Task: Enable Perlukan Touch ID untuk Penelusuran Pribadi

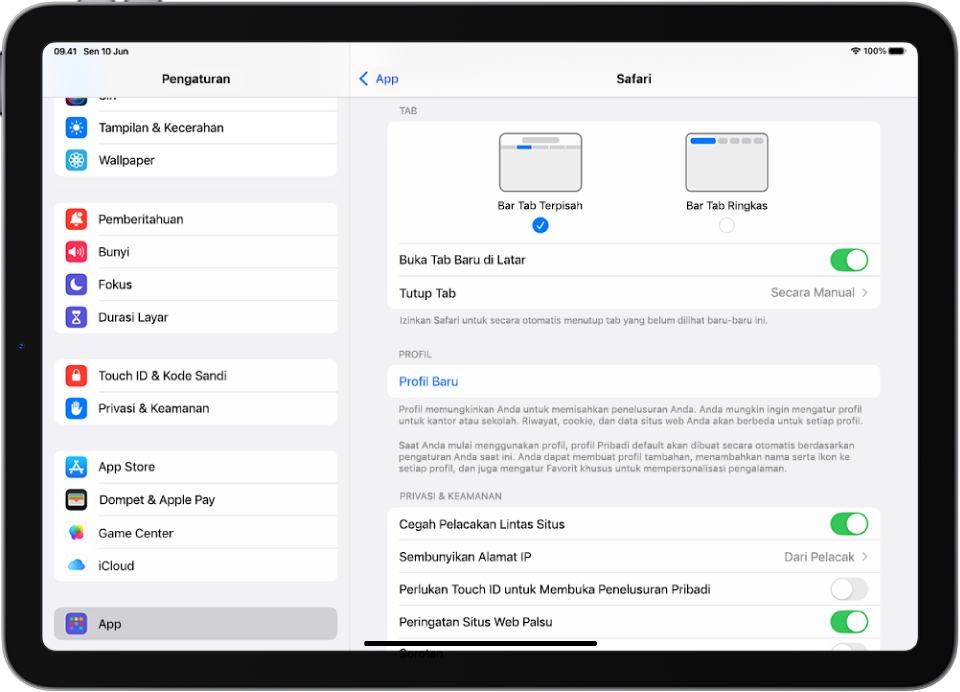Action: click(x=849, y=589)
